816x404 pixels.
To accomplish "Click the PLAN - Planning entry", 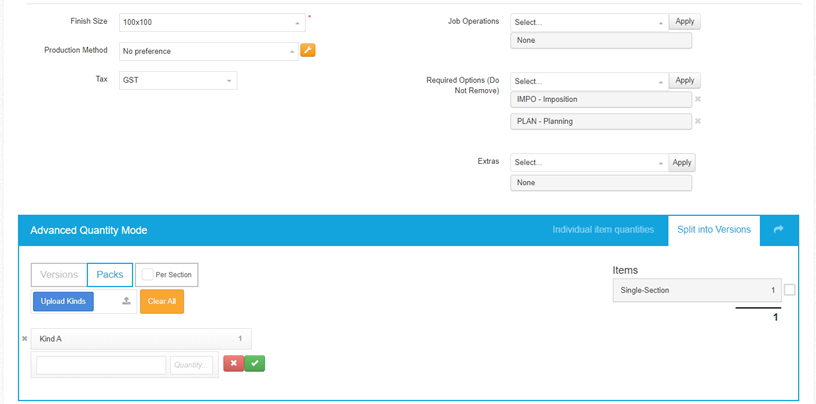I will [x=601, y=121].
